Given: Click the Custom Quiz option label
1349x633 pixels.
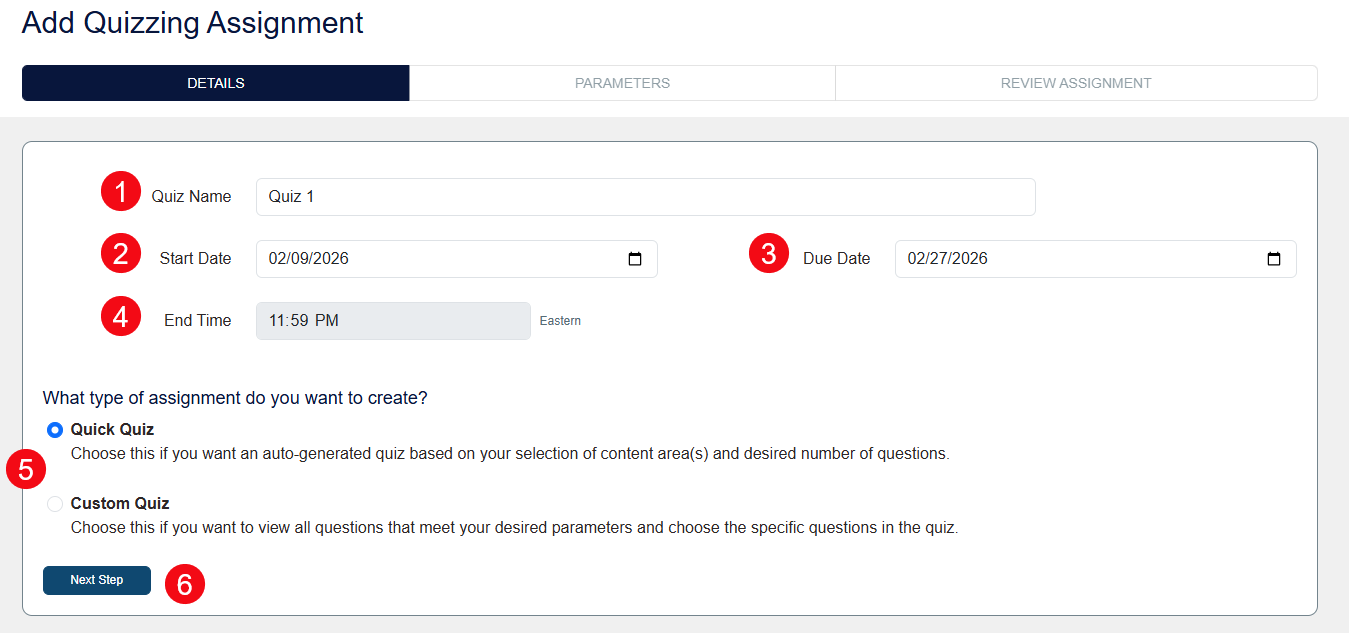Looking at the screenshot, I should 120,503.
